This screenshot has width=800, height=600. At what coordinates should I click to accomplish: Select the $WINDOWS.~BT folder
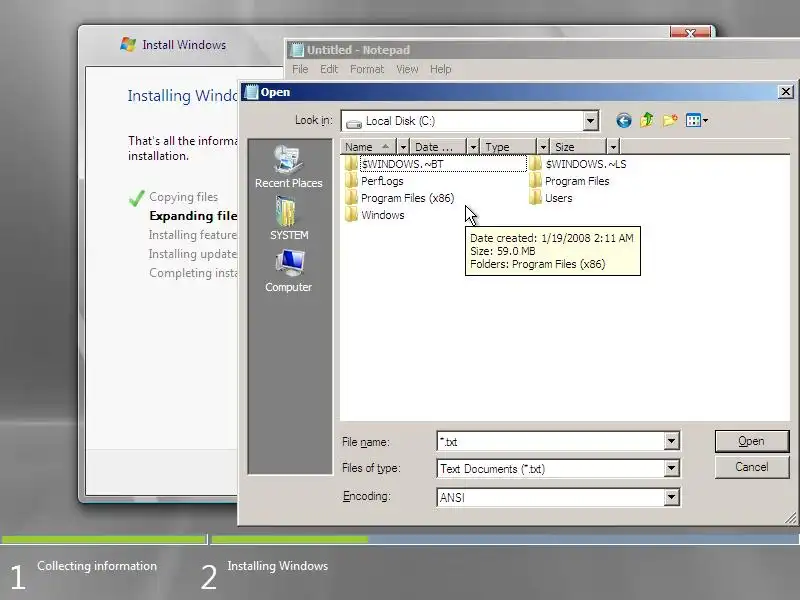point(435,164)
